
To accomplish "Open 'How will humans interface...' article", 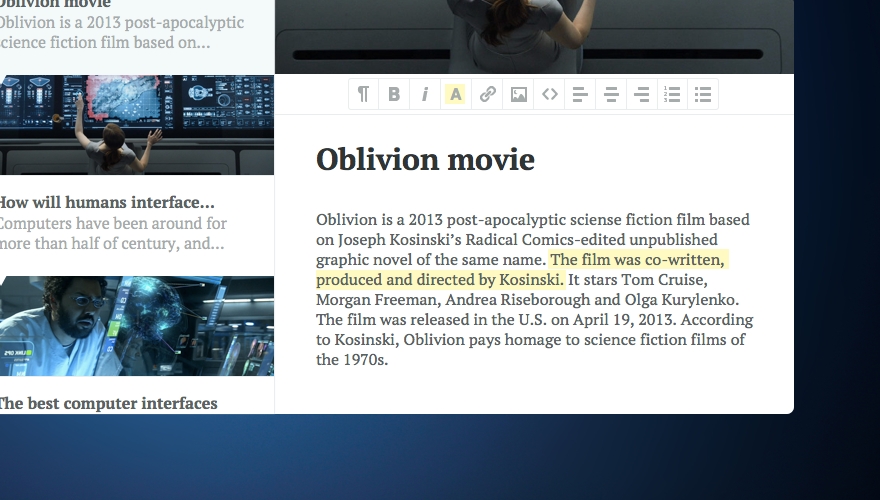I will point(105,202).
